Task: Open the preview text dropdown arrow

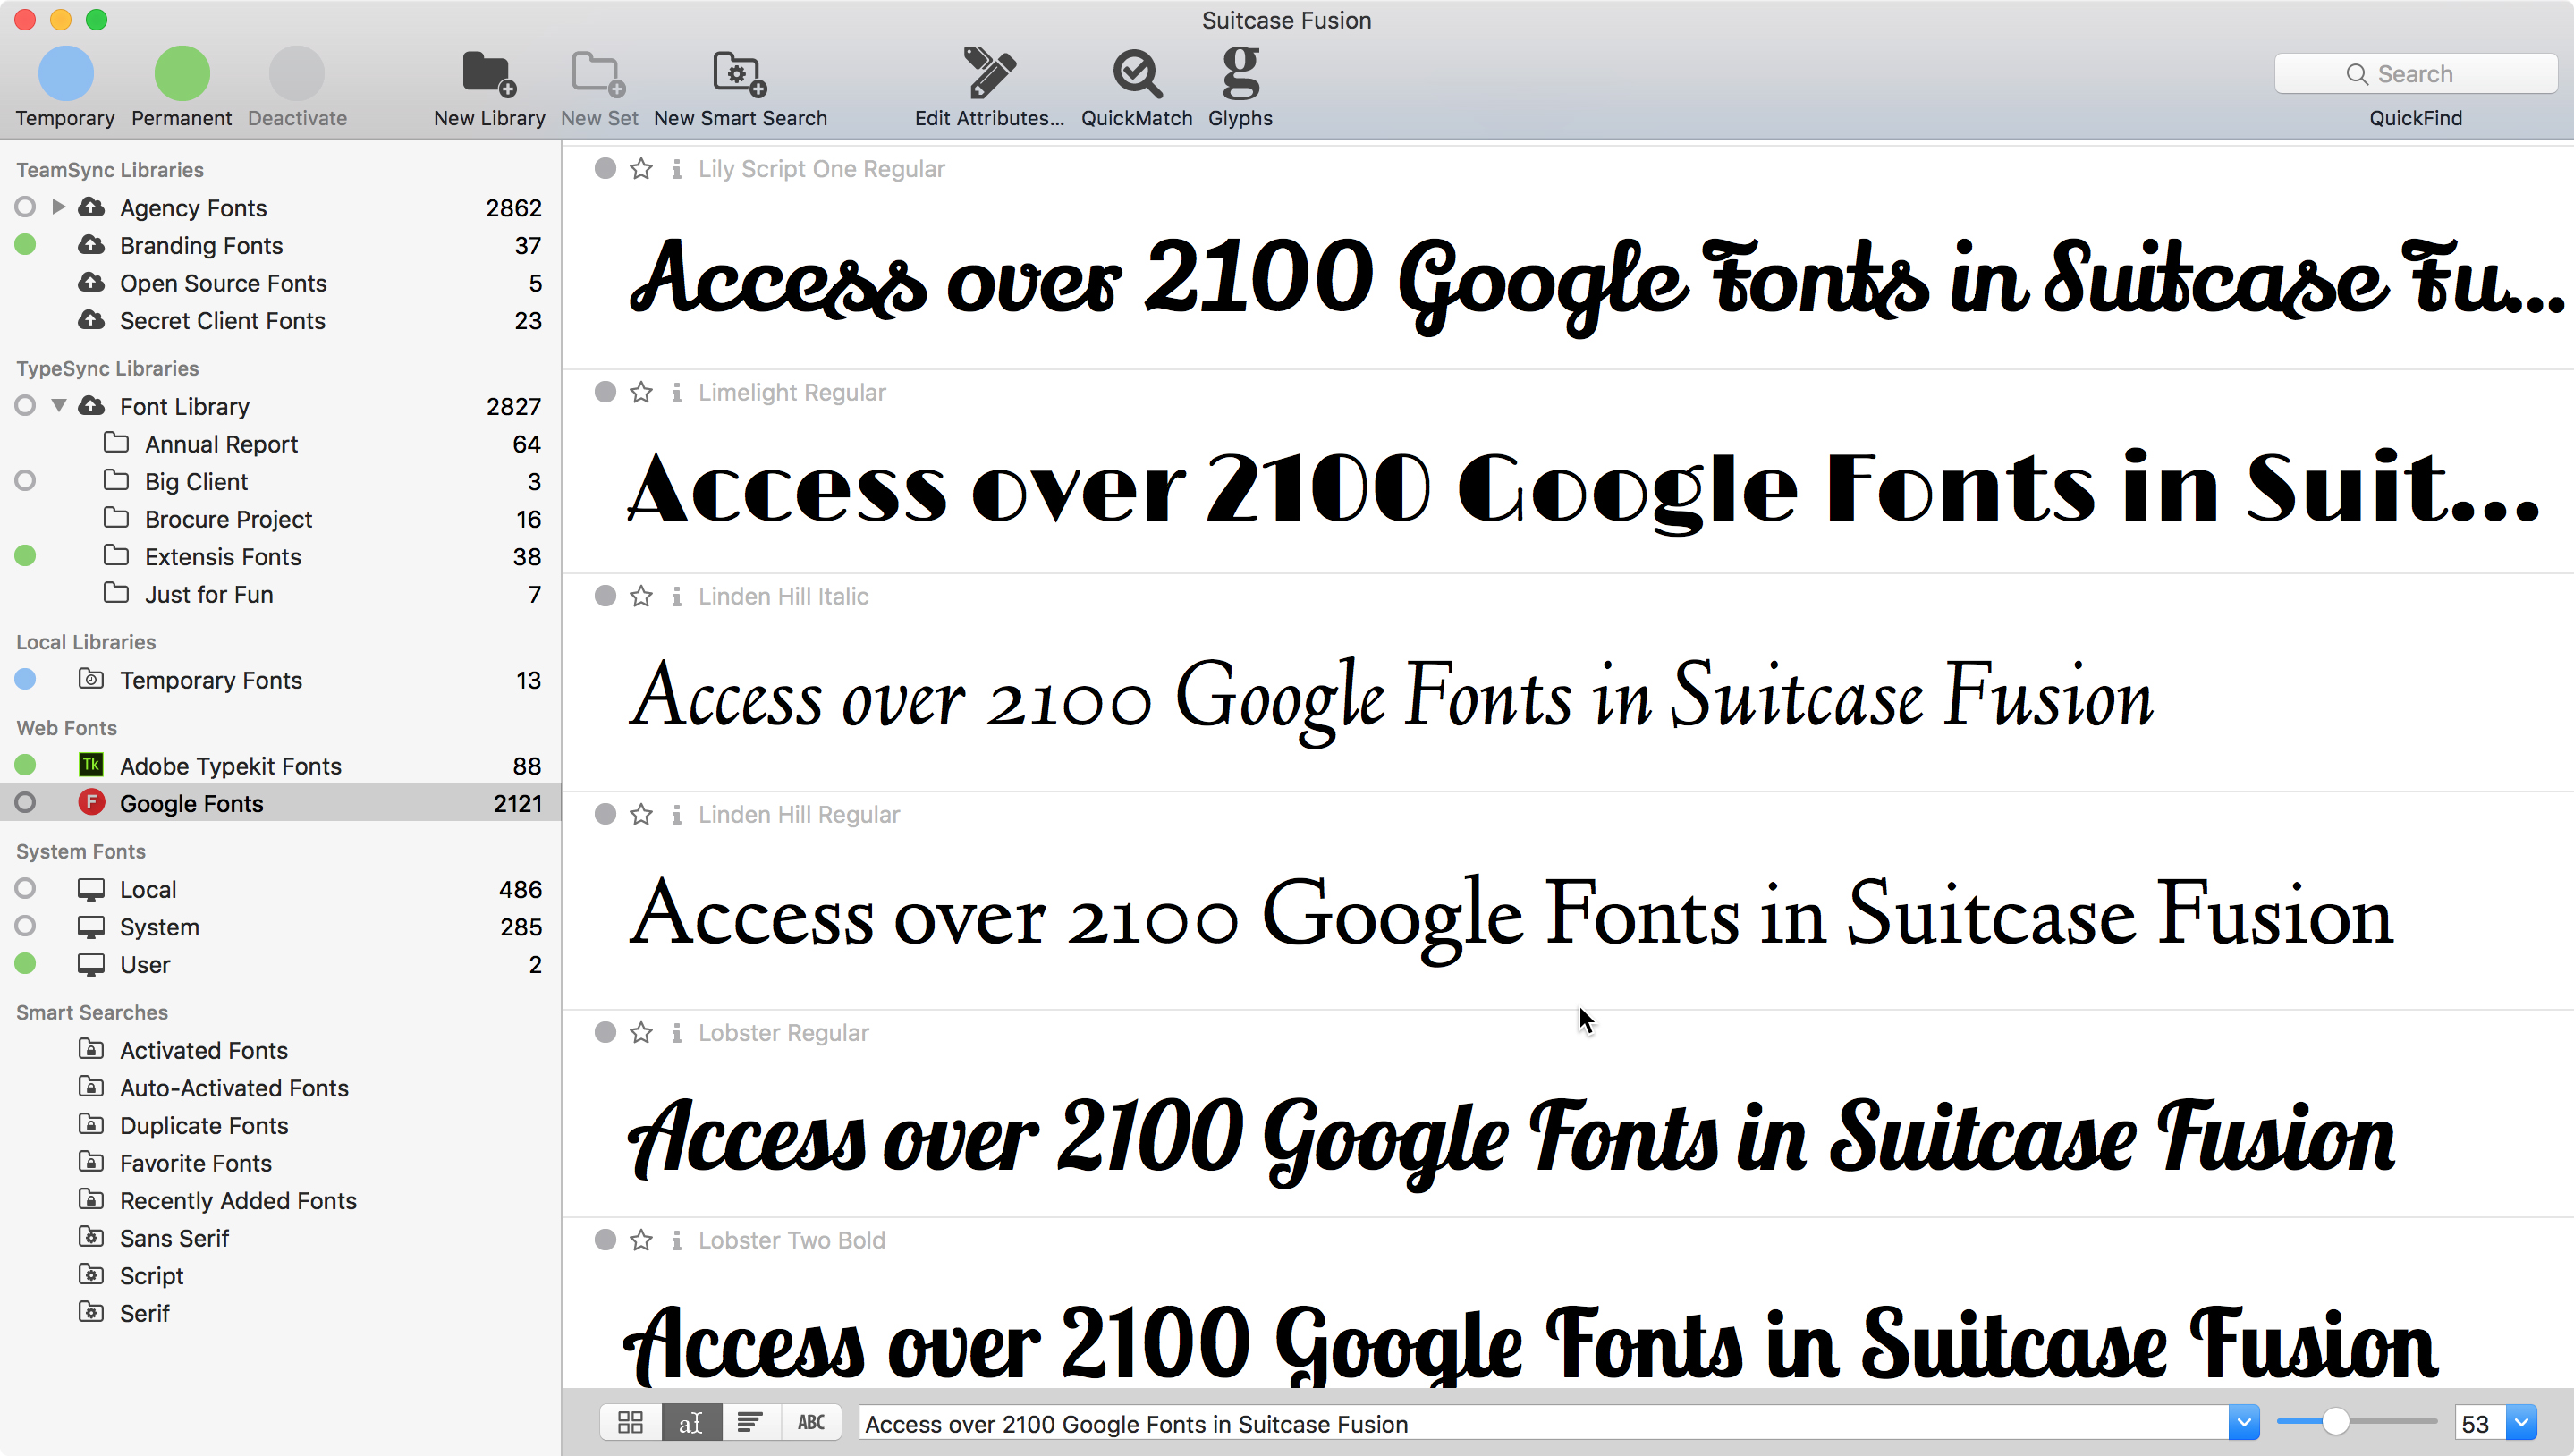Action: pos(2243,1422)
